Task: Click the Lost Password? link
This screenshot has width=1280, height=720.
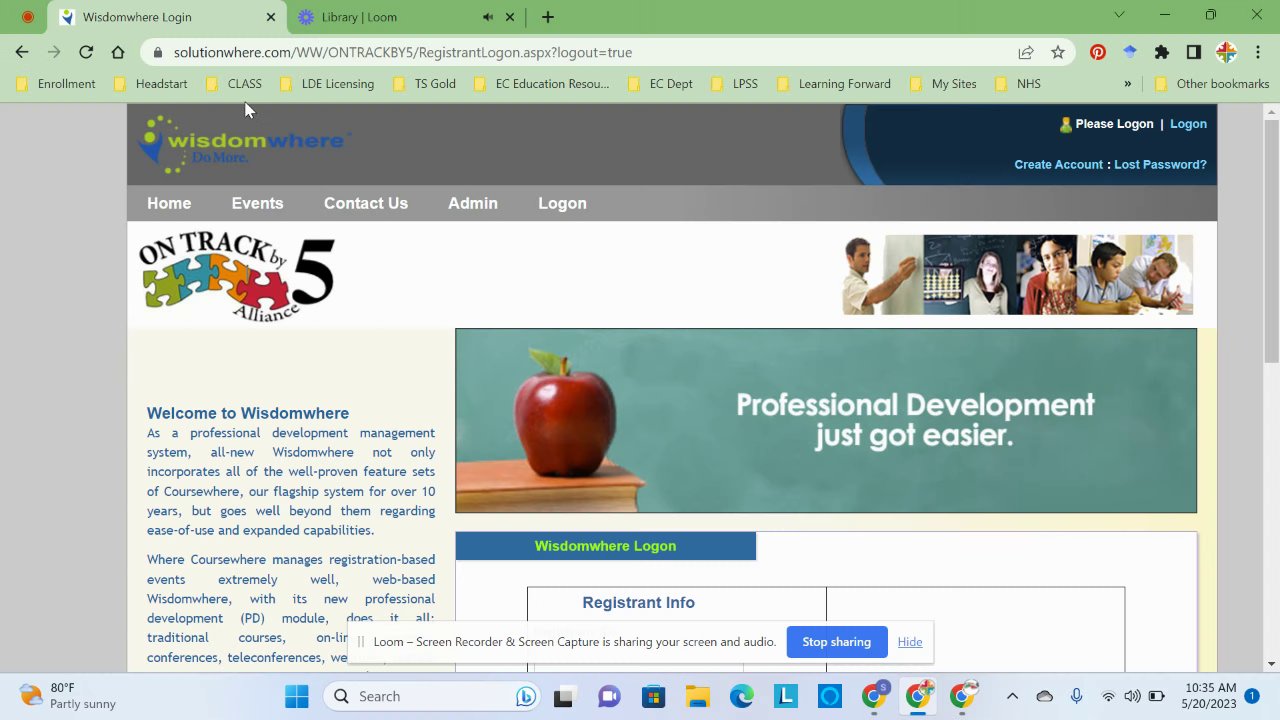Action: pos(1160,164)
